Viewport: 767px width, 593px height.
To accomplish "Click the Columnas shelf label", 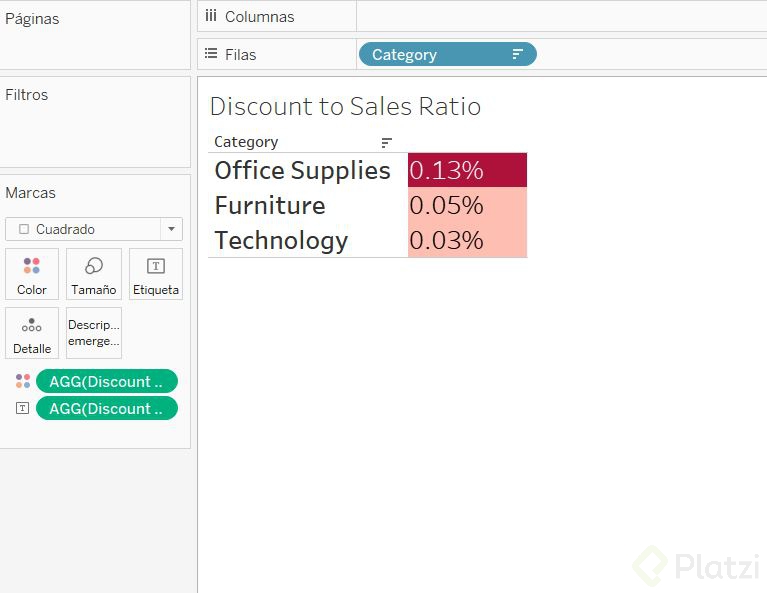I will (259, 17).
